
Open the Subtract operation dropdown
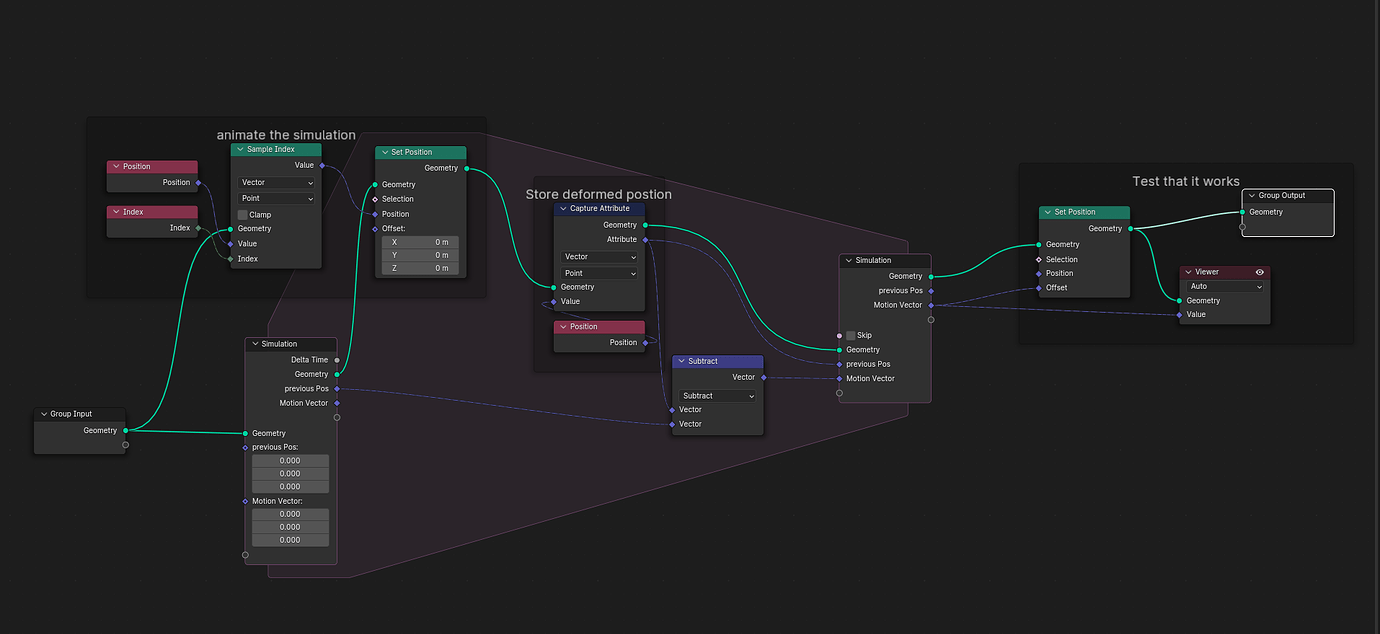718,396
